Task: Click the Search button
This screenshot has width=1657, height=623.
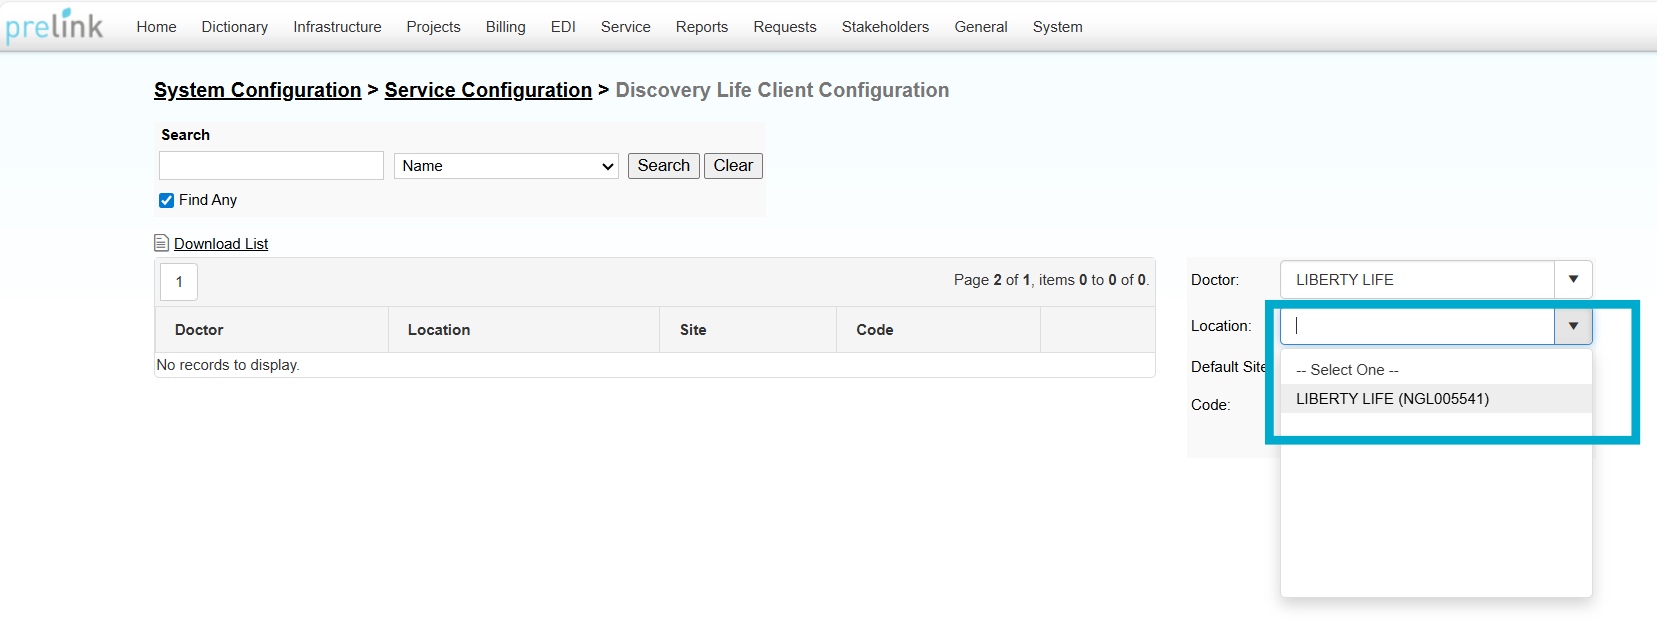Action: pos(664,166)
